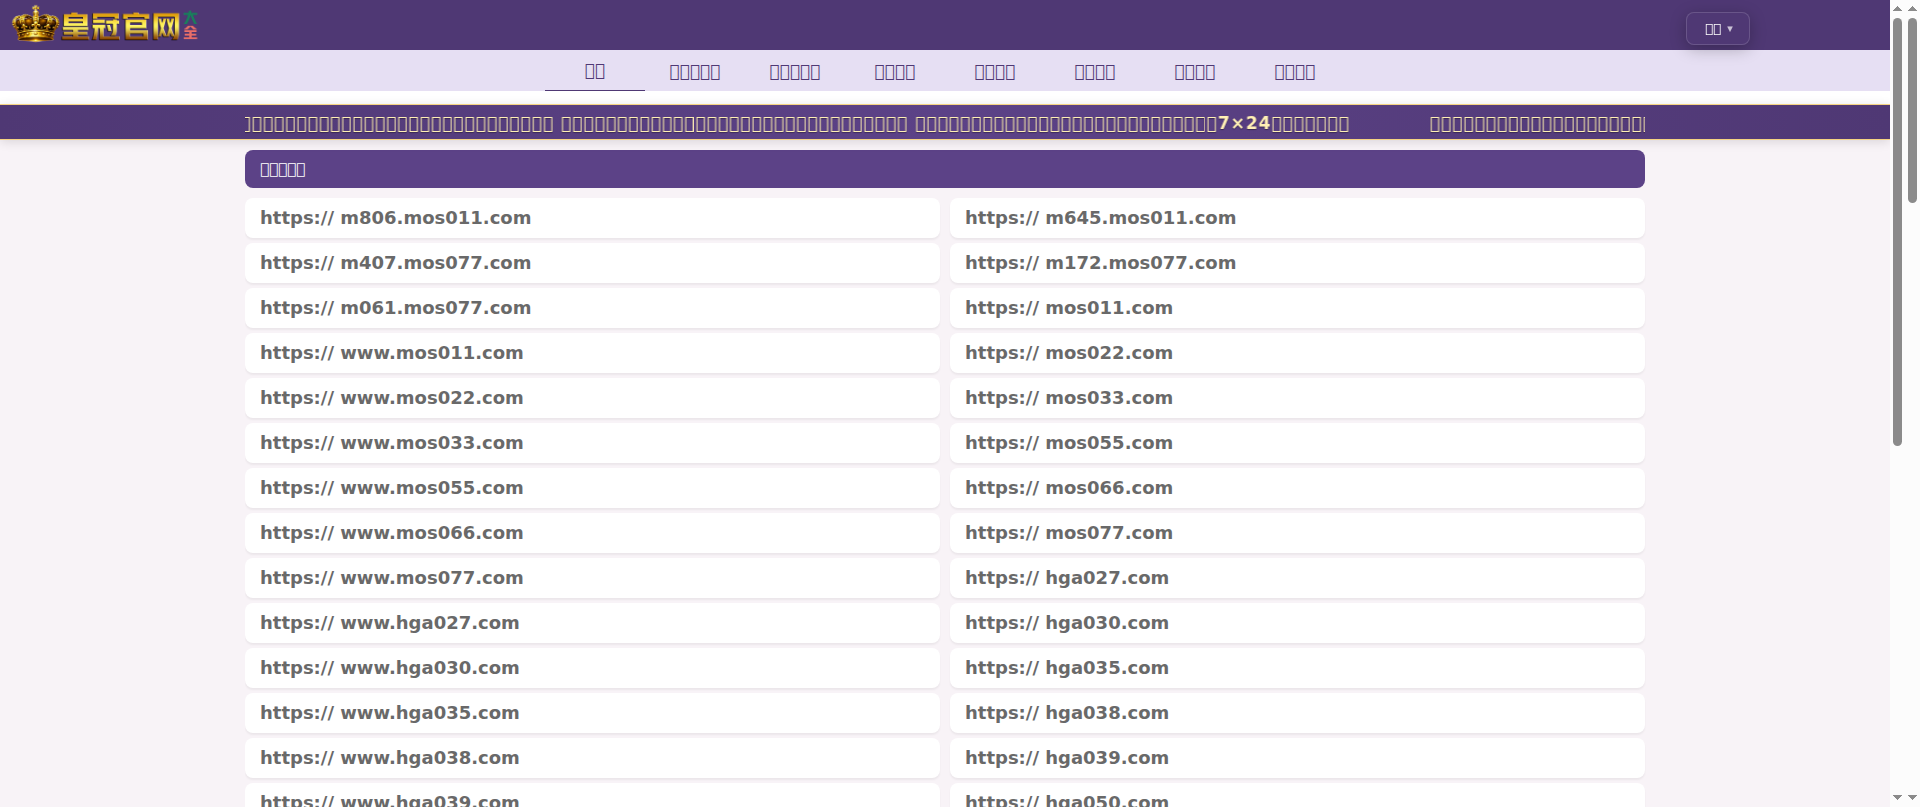1920x807 pixels.
Task: Open https:// www.hga035.com
Action: tap(592, 713)
